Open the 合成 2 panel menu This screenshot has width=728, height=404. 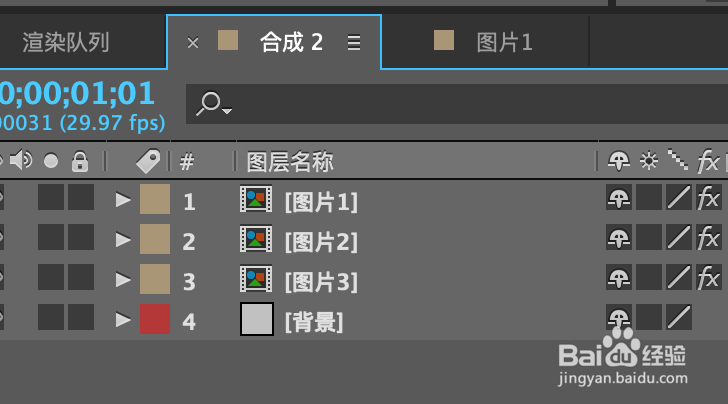point(353,42)
